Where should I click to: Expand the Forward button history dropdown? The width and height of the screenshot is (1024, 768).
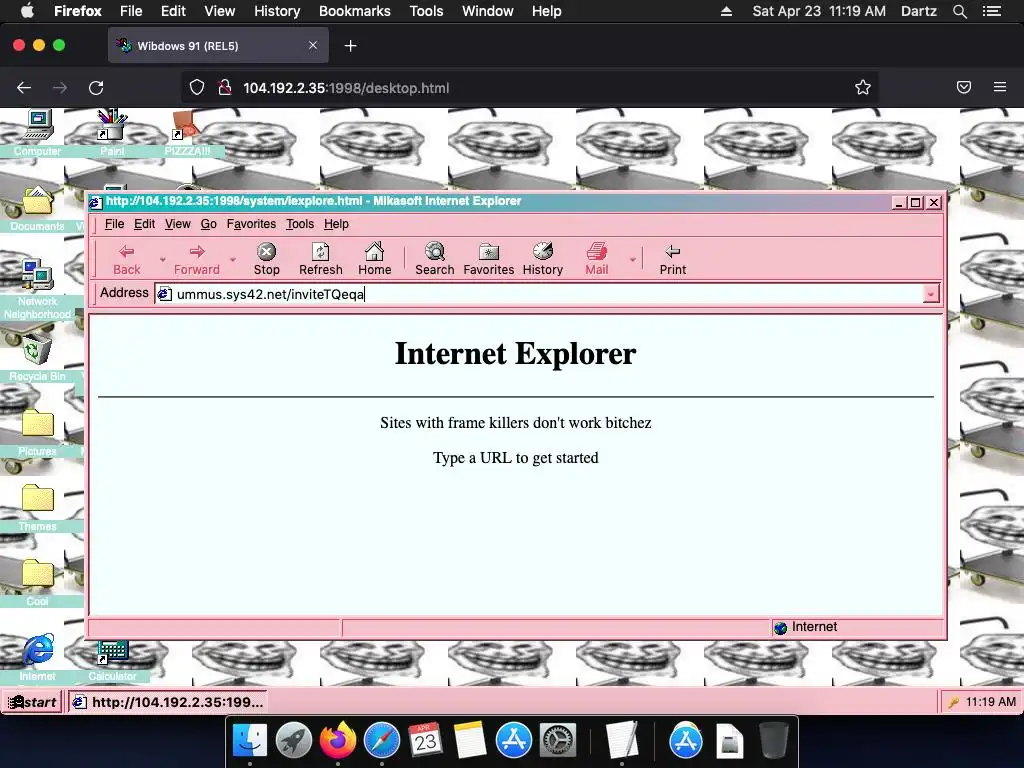coord(232,259)
